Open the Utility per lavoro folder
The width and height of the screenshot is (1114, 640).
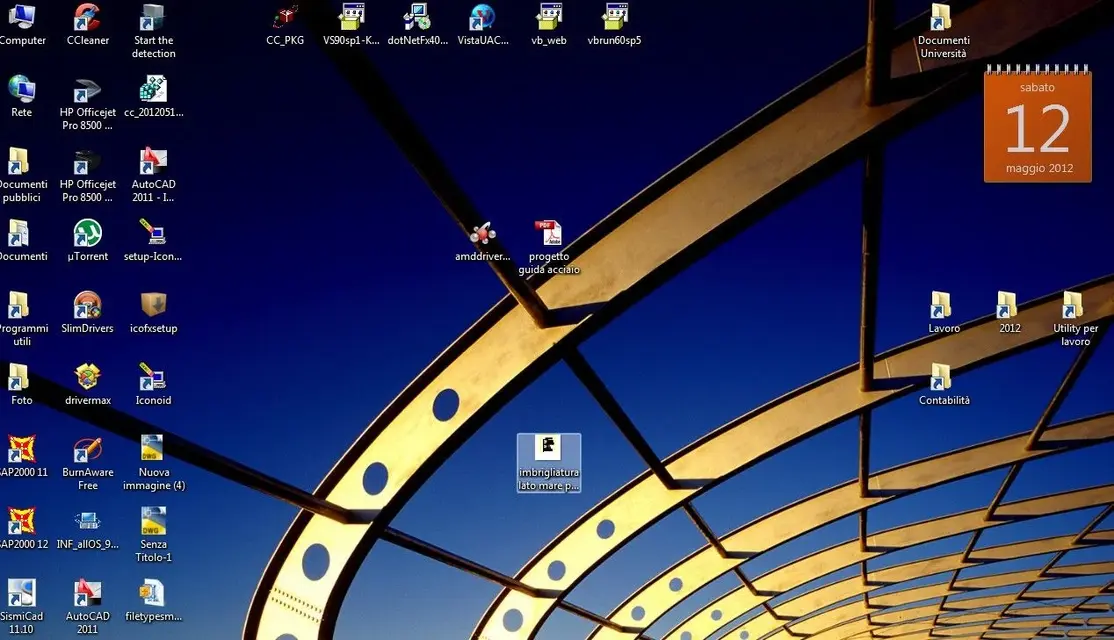coord(1075,319)
